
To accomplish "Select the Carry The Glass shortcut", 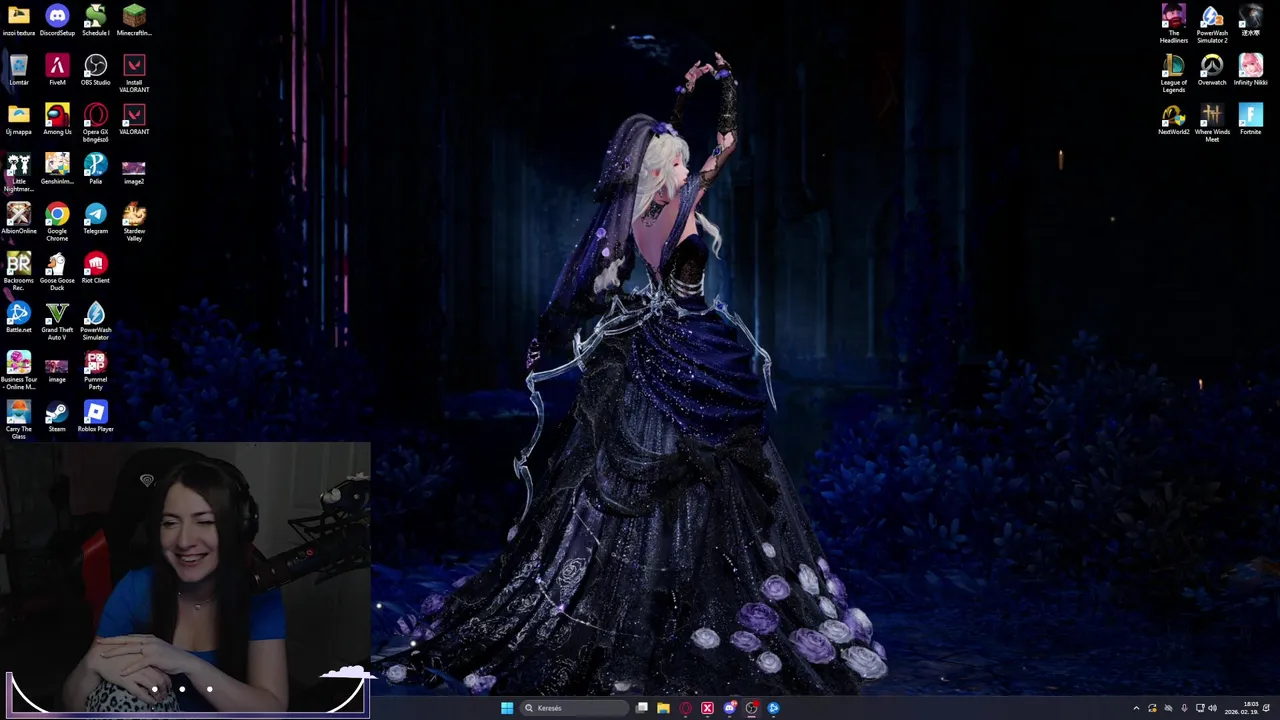I will point(18,420).
